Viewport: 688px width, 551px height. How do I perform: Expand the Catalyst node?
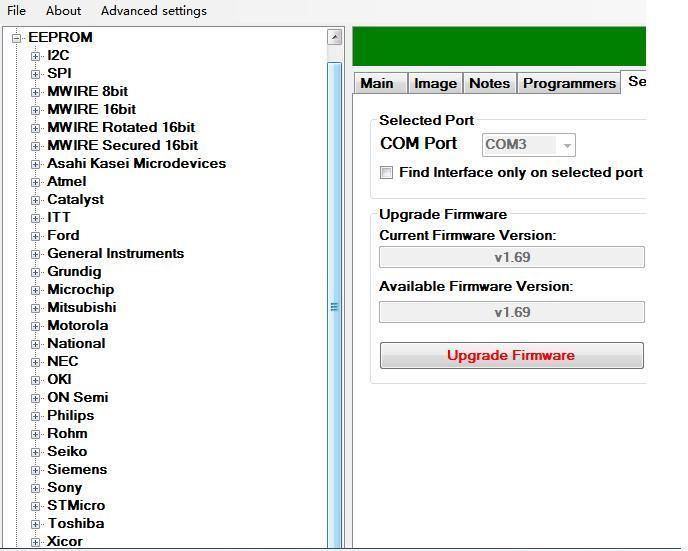[x=36, y=200]
